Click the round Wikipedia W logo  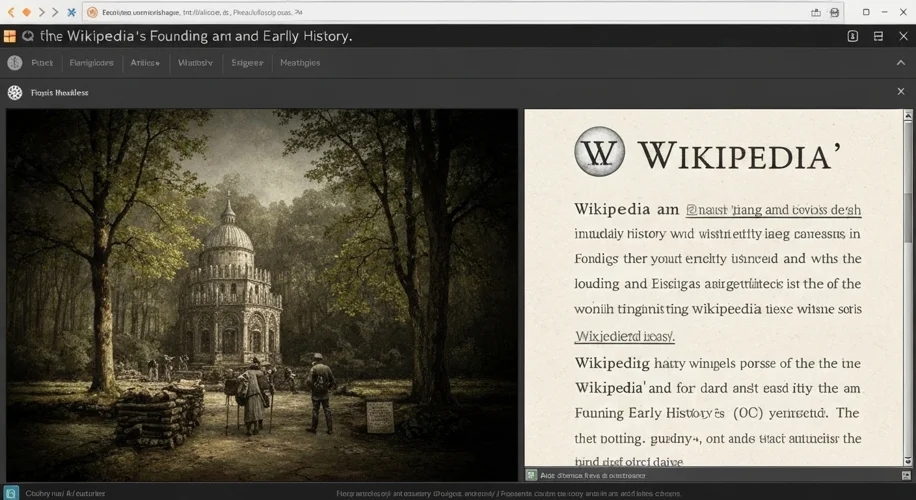[599, 152]
